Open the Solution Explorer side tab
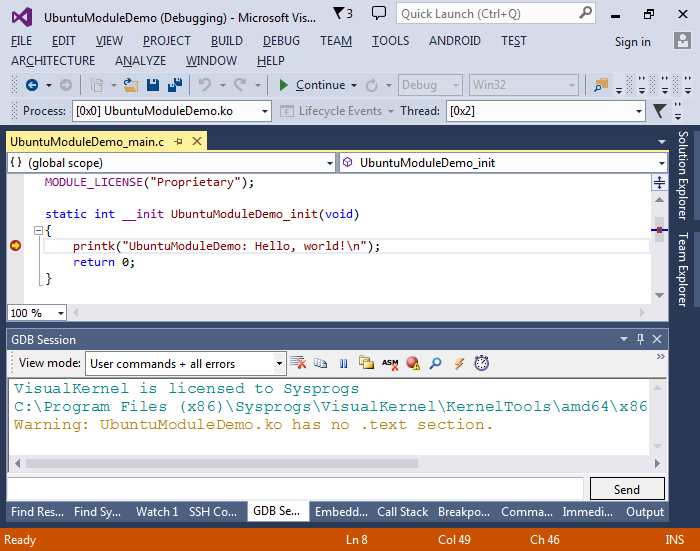This screenshot has width=700, height=551. click(683, 175)
